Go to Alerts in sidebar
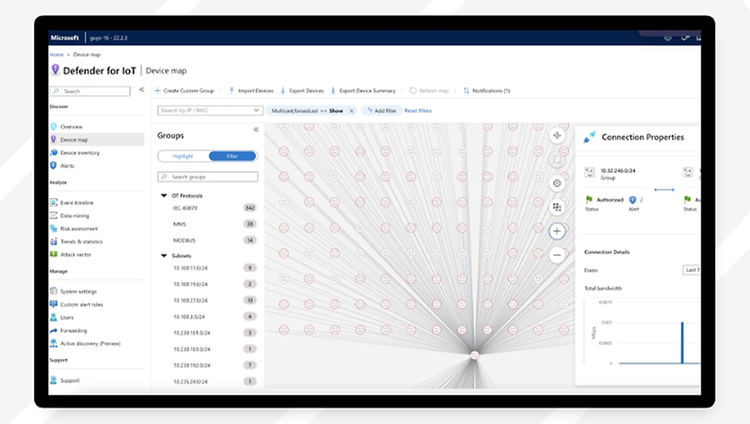The image size is (750, 424). click(67, 166)
